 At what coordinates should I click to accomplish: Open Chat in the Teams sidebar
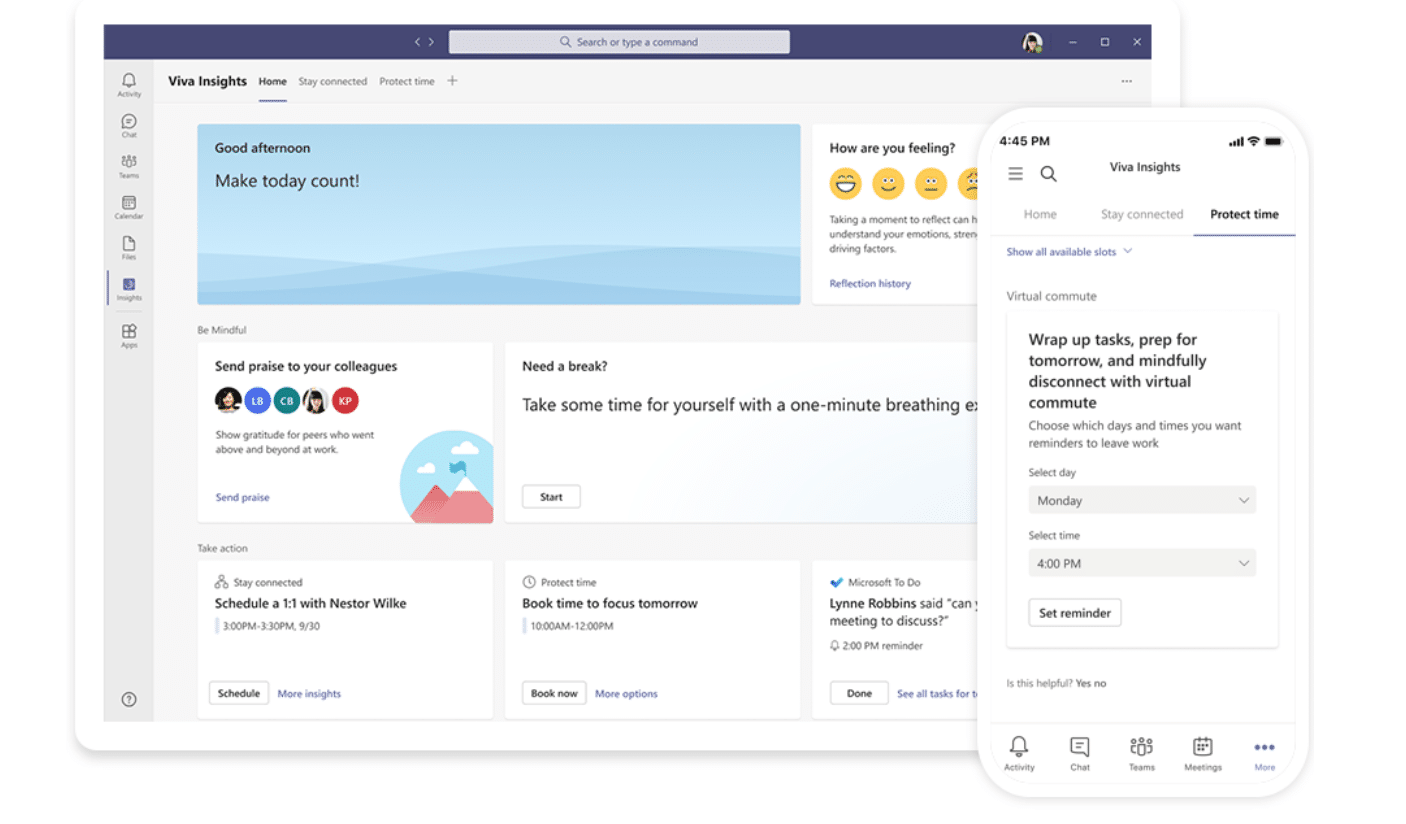pyautogui.click(x=129, y=126)
